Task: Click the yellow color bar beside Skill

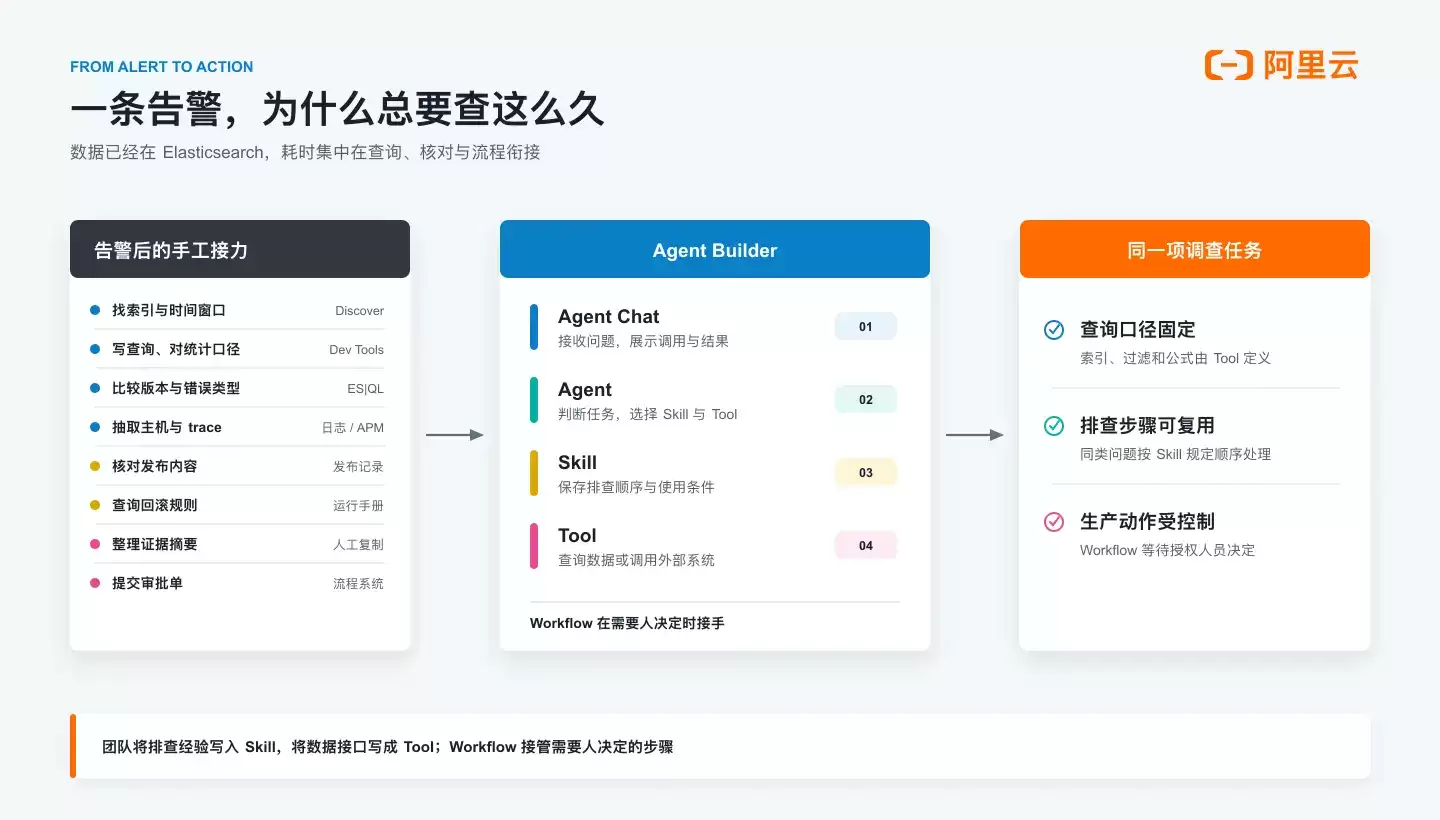Action: [534, 473]
